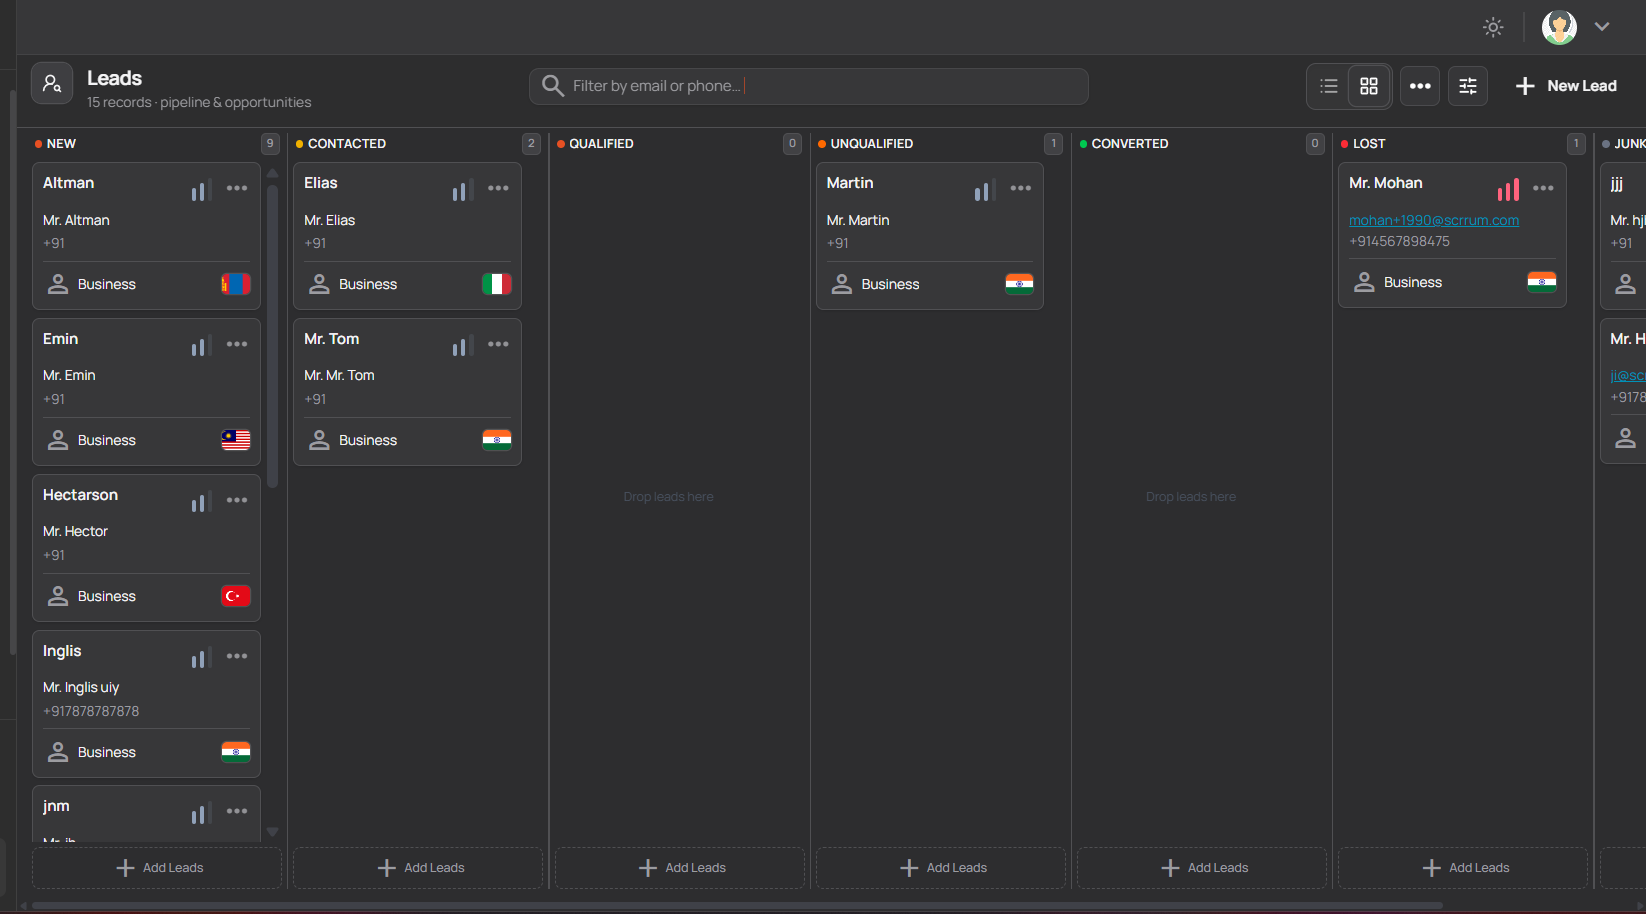Open the header more options menu

coord(1420,86)
